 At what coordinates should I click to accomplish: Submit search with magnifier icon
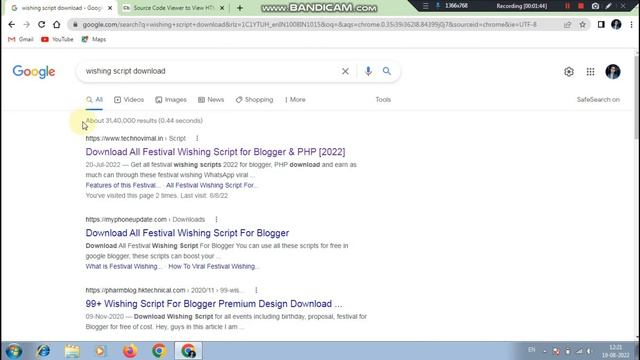point(387,71)
